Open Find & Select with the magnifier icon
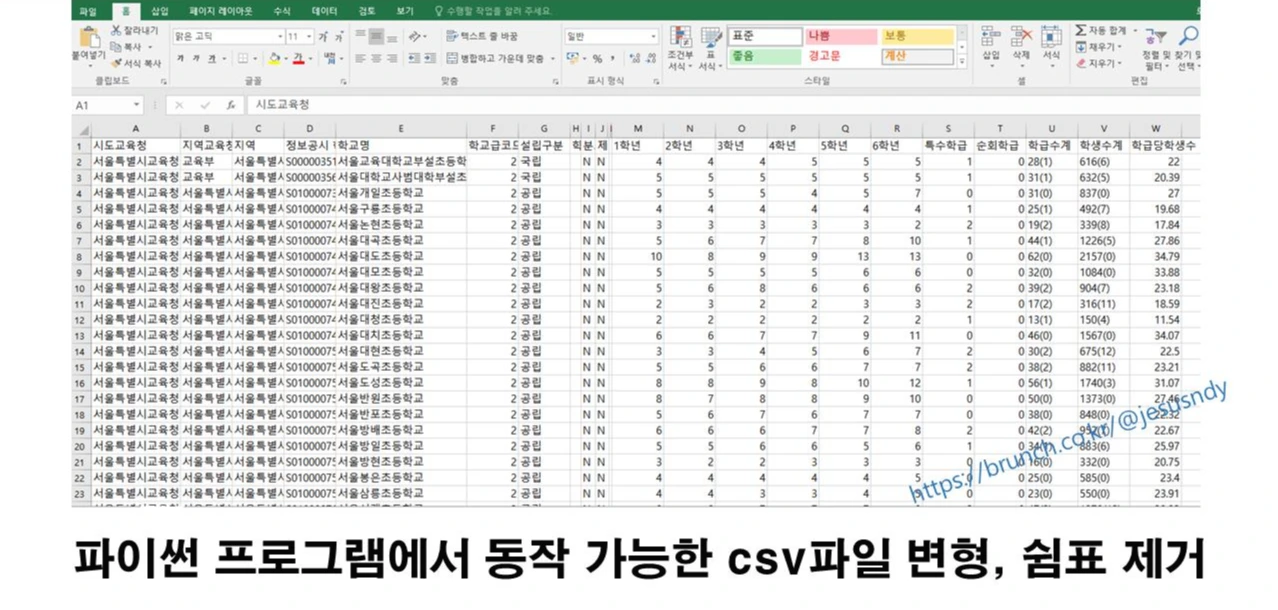 click(x=1190, y=32)
